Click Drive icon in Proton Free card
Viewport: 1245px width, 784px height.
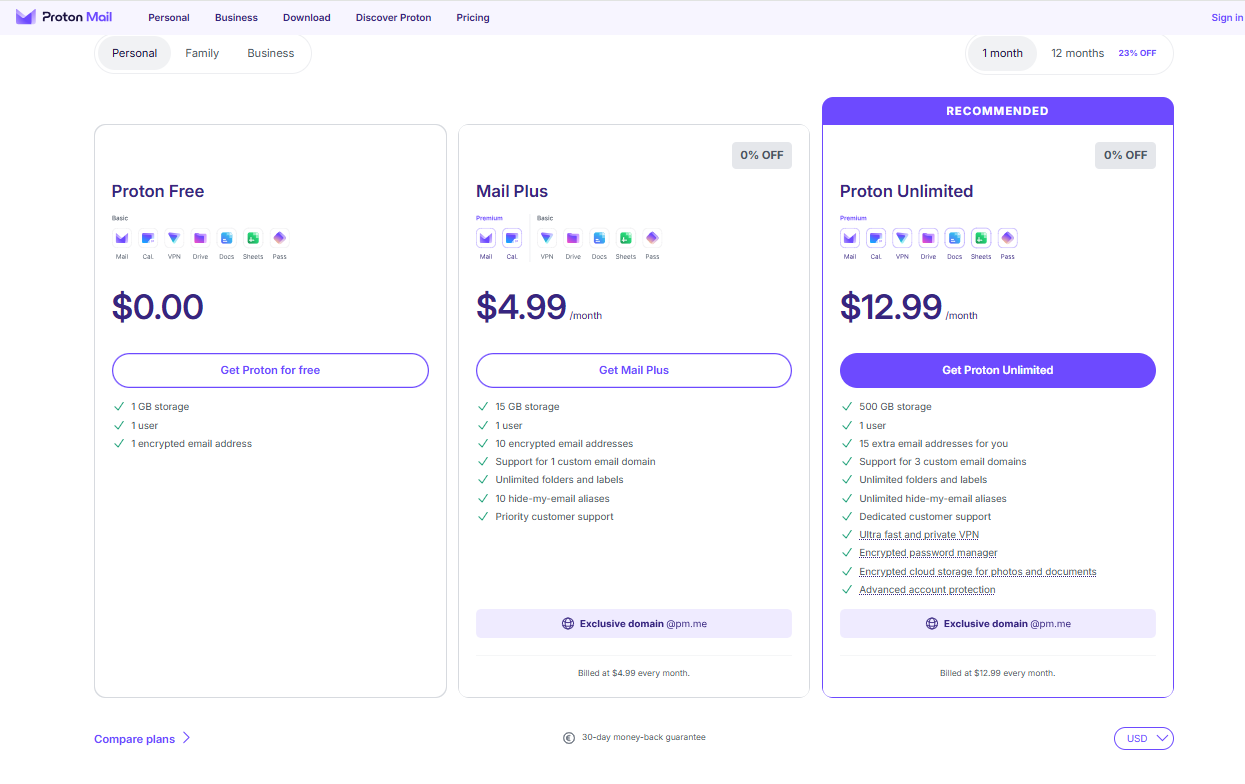coord(200,238)
